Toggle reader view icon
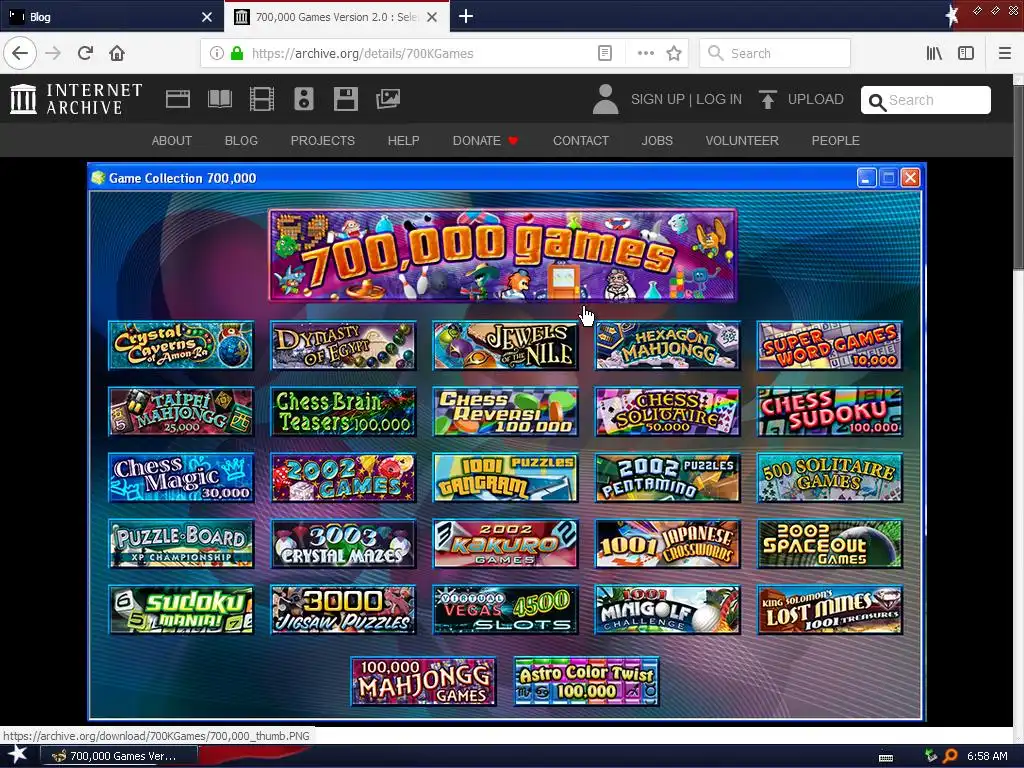This screenshot has width=1024, height=768. tap(605, 54)
